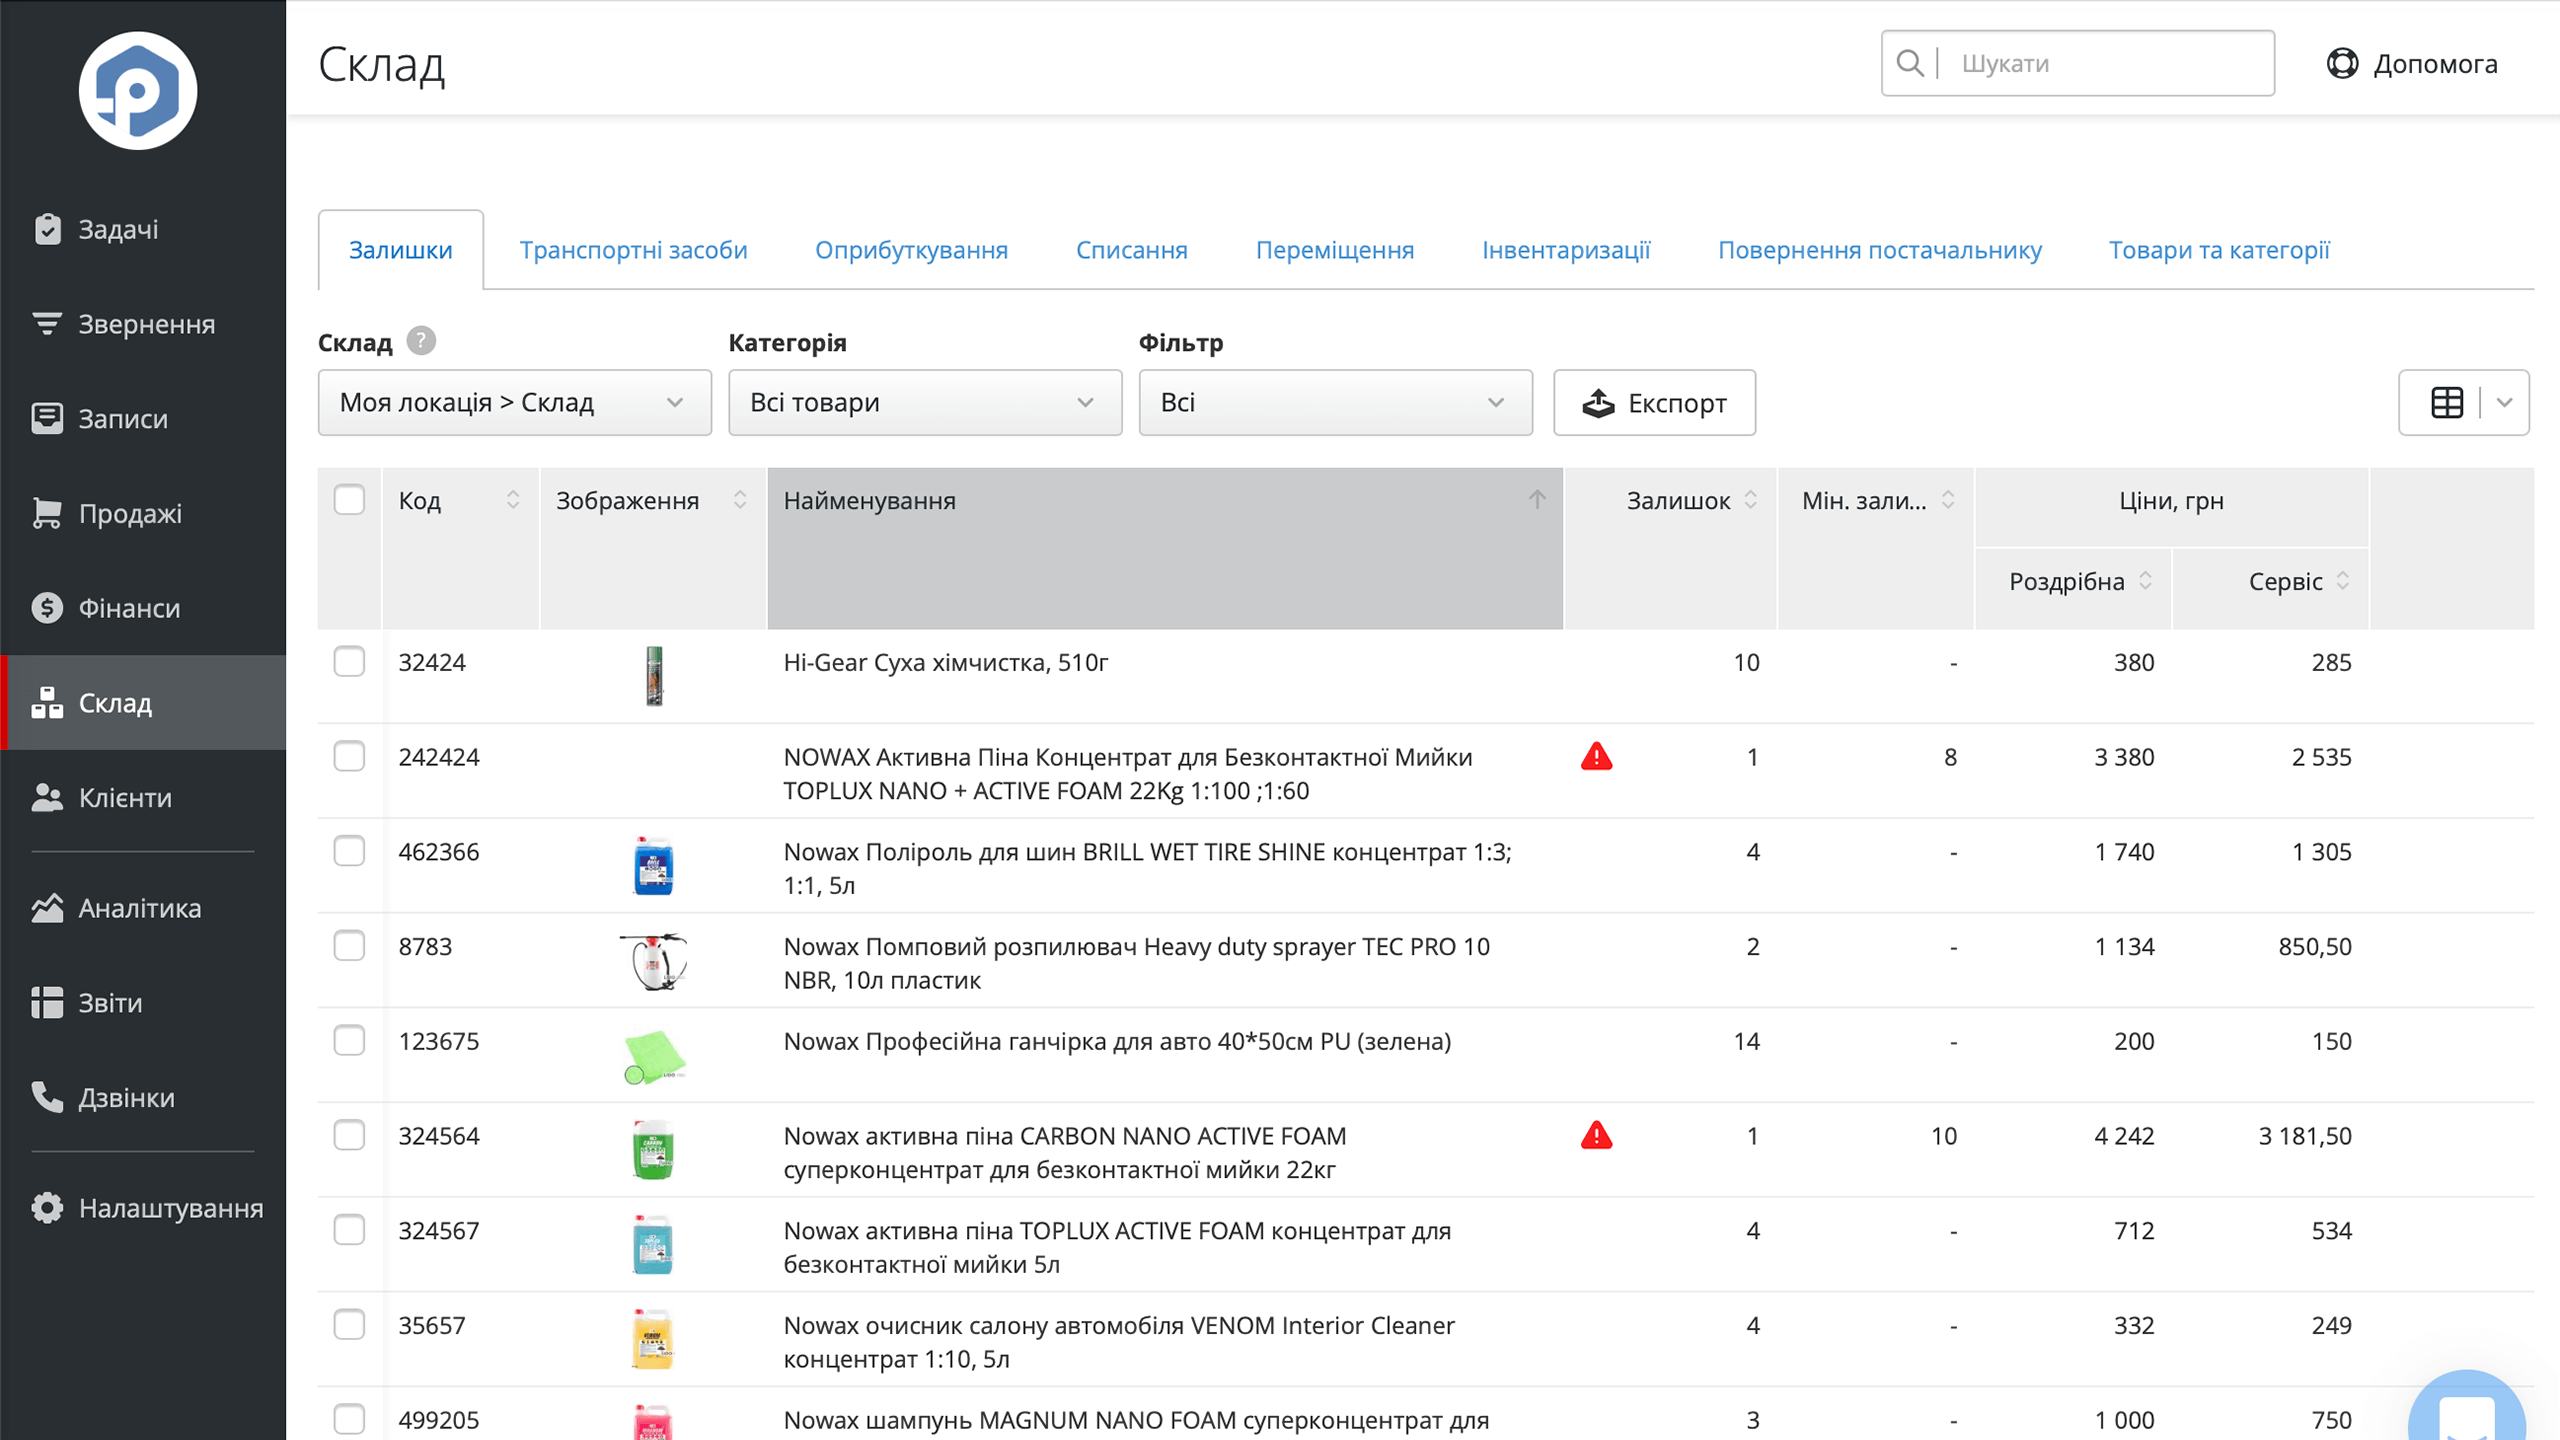Click green canister thumbnail for code 324564
Image resolution: width=2560 pixels, height=1440 pixels.
(x=654, y=1150)
